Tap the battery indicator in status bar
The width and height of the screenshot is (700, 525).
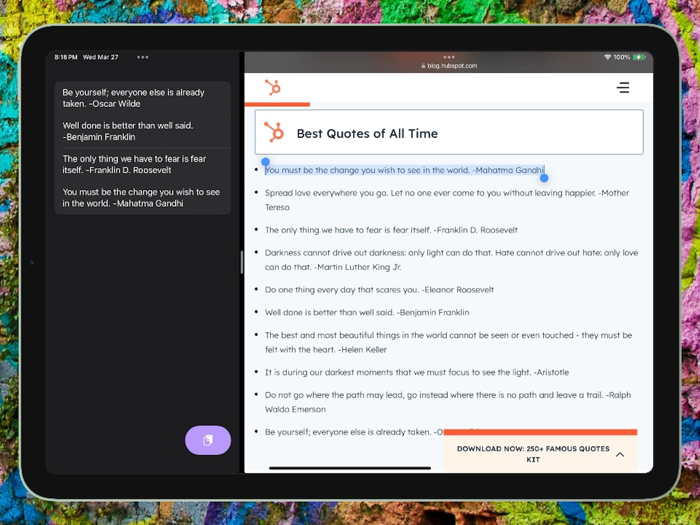click(x=639, y=57)
